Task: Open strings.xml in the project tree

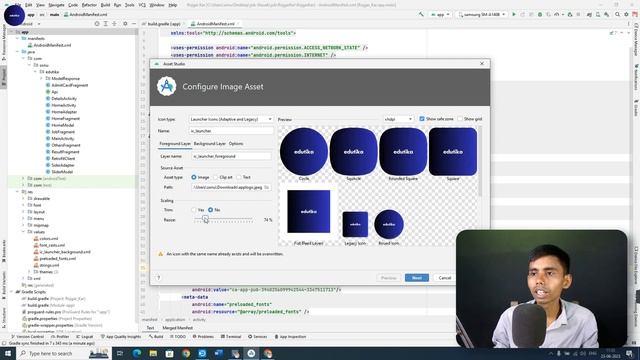Action: click(49, 265)
